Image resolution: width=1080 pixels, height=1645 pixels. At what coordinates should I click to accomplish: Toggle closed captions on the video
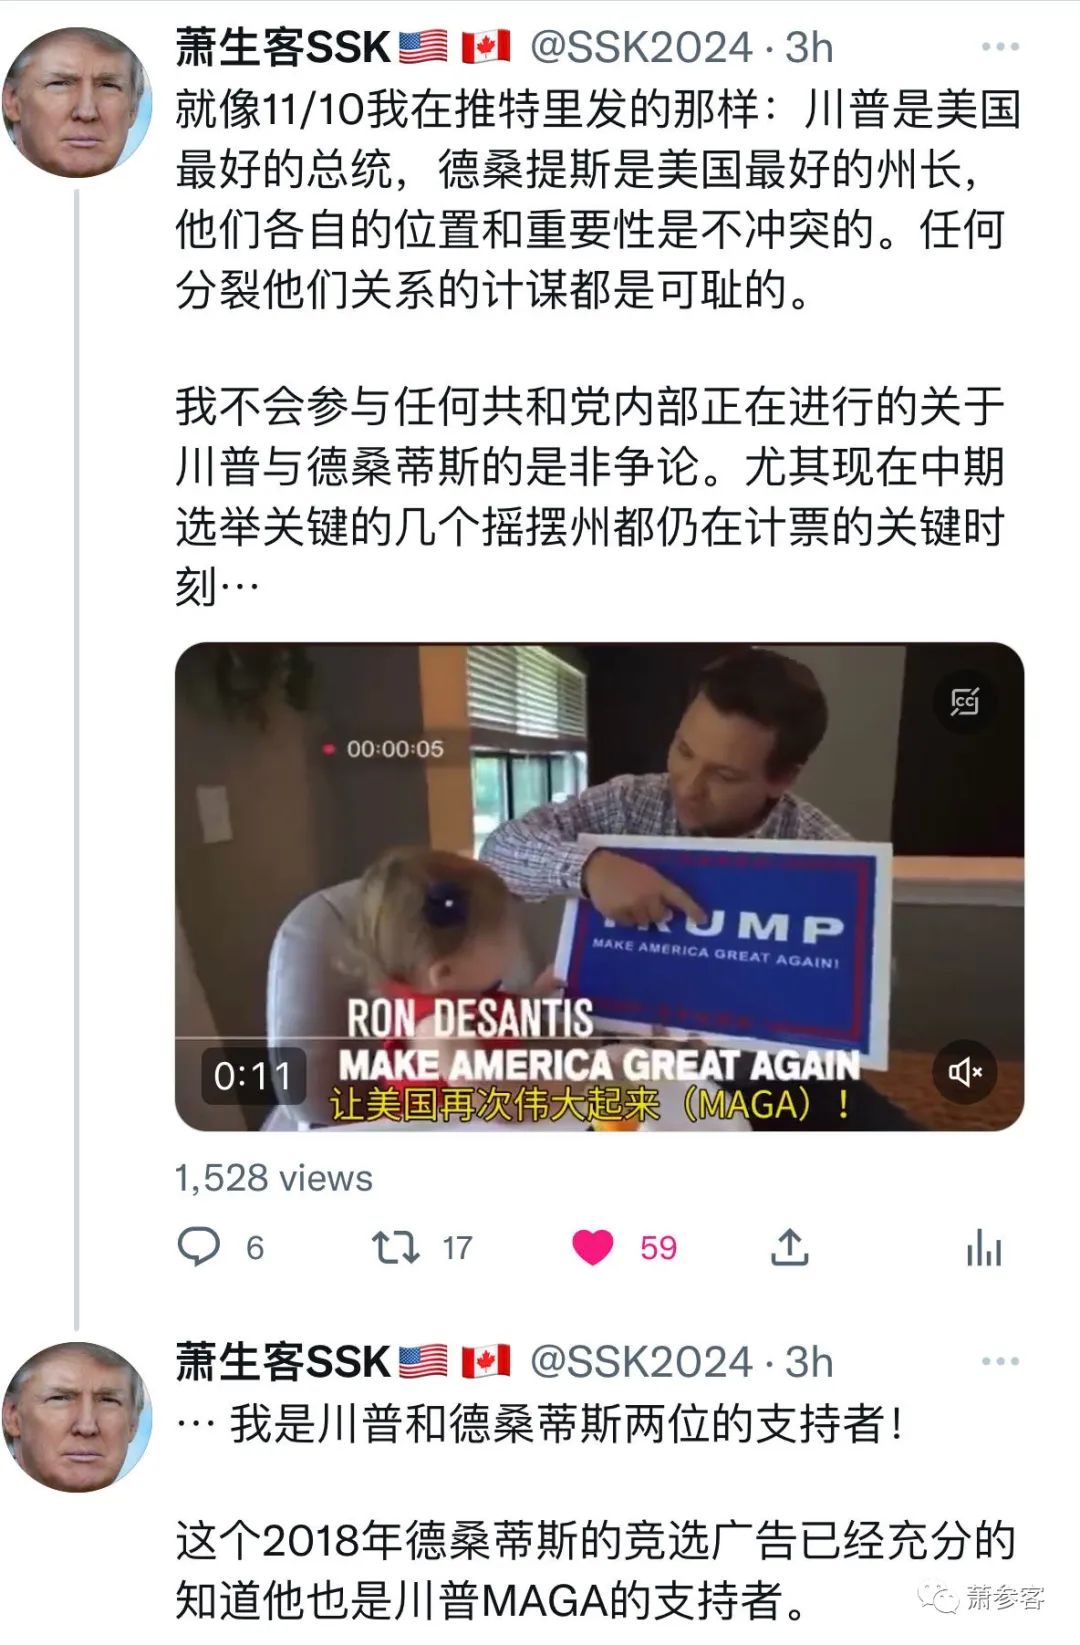(965, 702)
